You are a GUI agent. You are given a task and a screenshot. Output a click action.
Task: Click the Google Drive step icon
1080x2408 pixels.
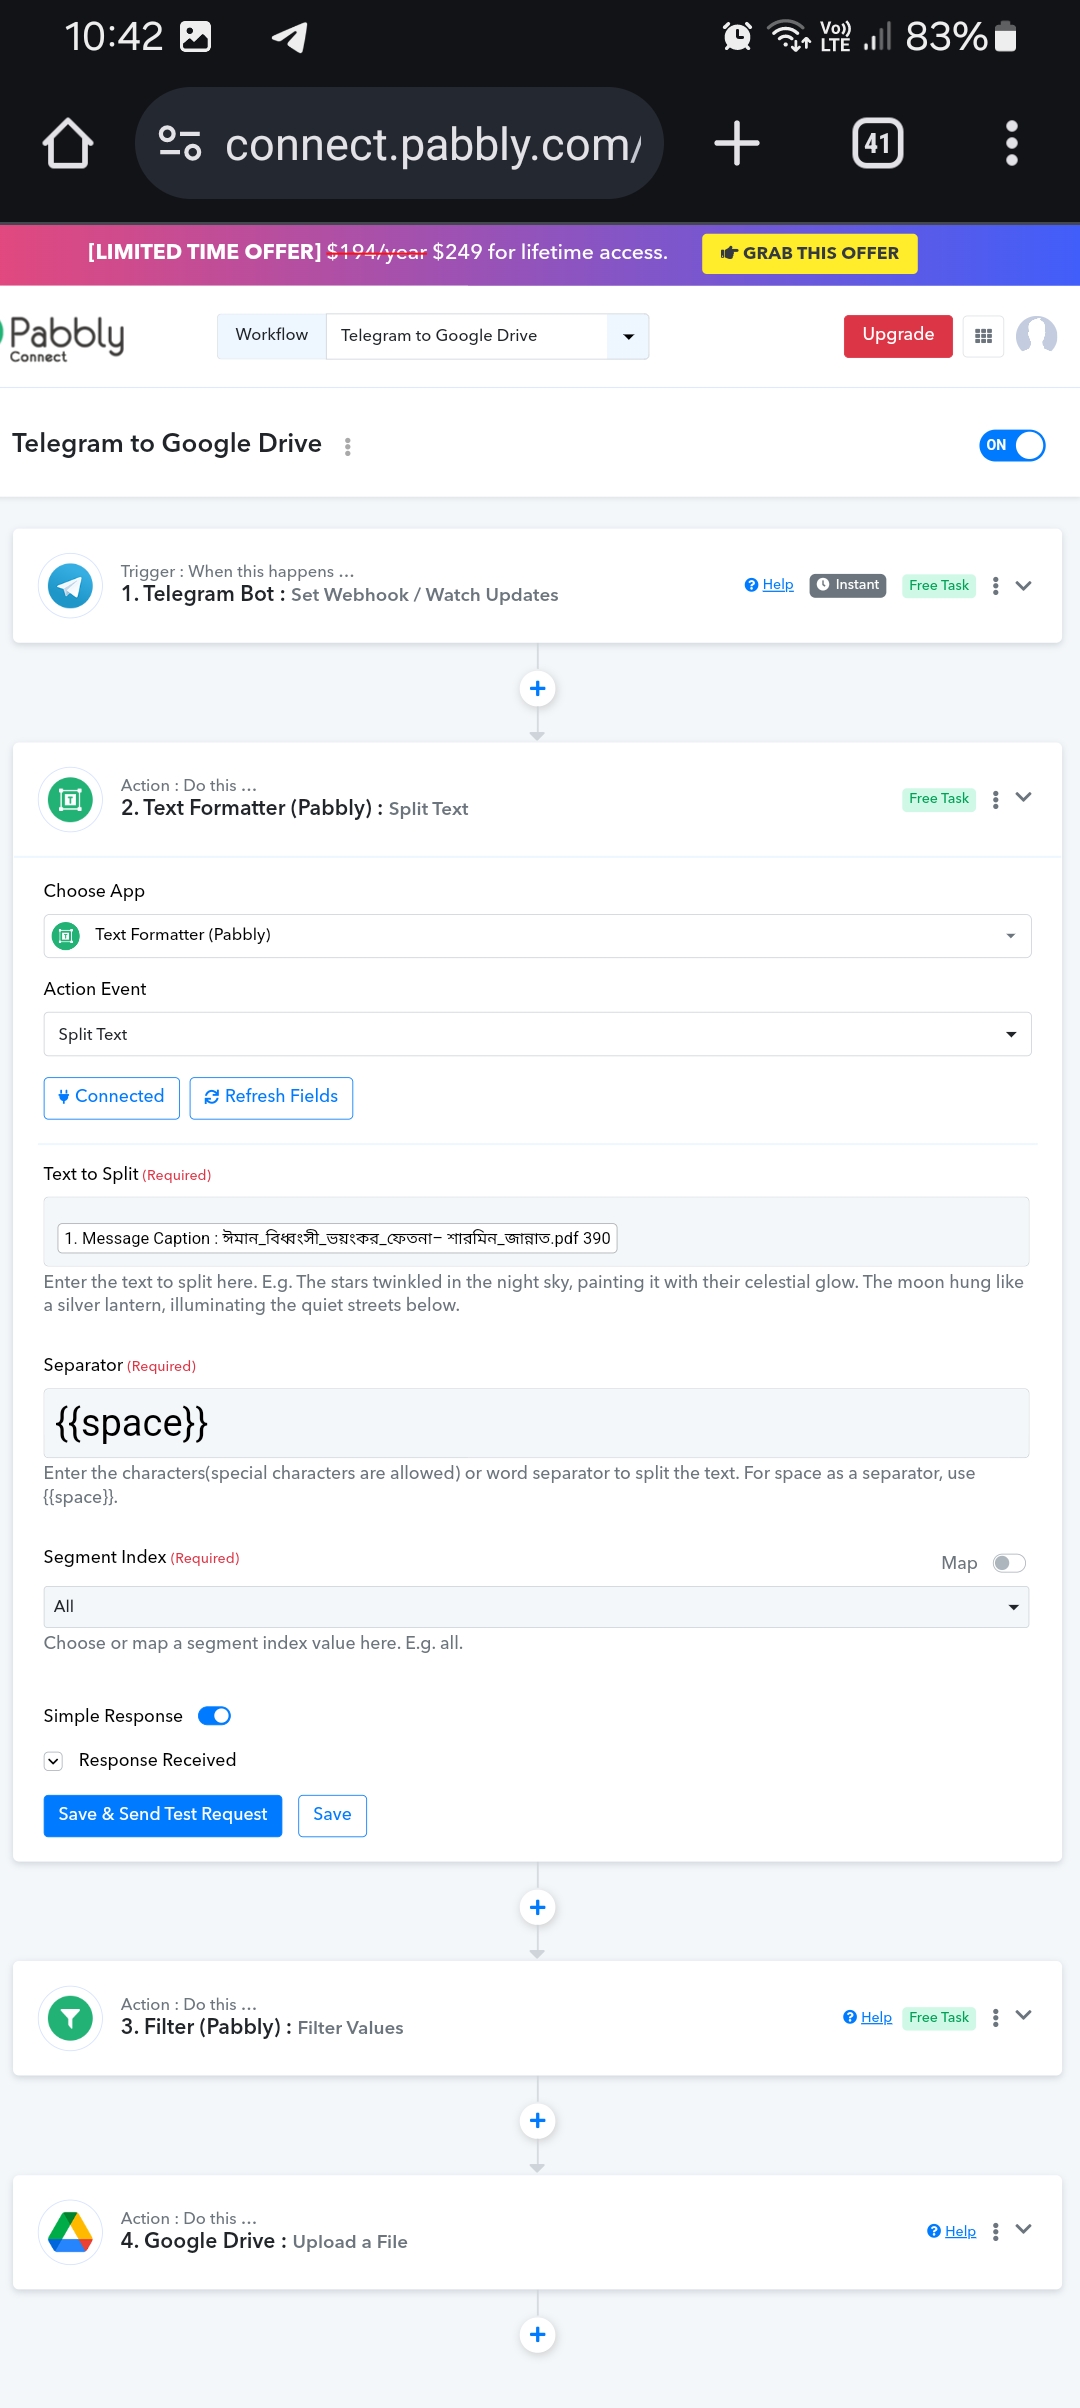pos(70,2232)
